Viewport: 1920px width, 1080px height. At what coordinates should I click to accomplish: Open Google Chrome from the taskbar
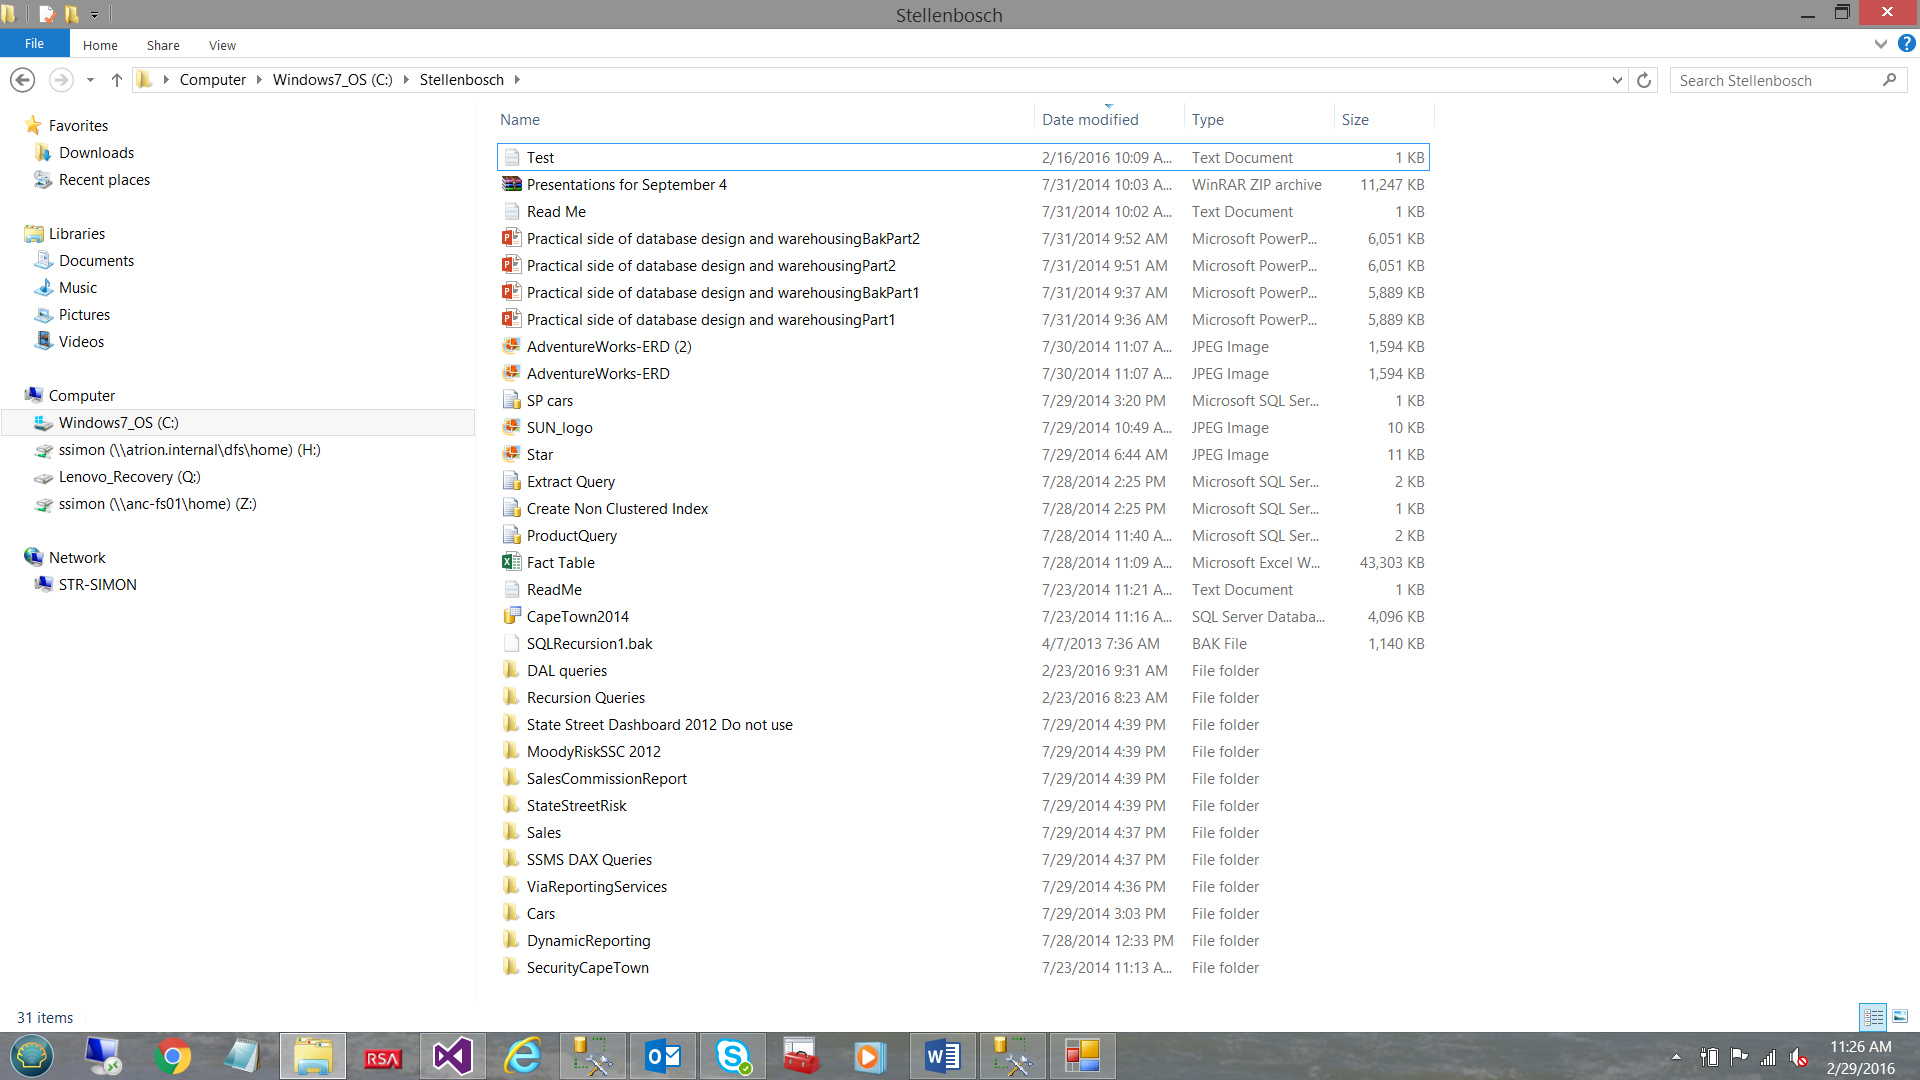click(x=172, y=1056)
